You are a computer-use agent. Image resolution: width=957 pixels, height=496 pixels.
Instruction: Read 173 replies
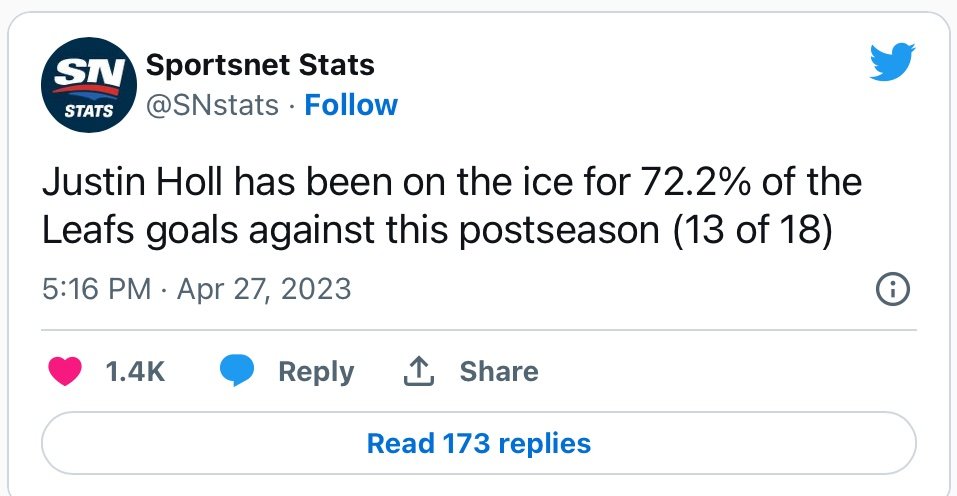pyautogui.click(x=478, y=442)
